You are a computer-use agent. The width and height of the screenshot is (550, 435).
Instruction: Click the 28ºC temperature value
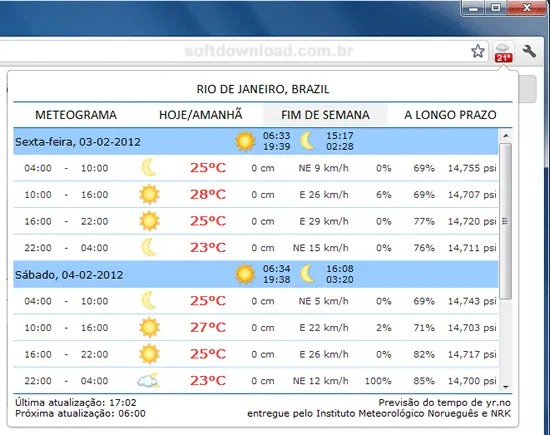[208, 194]
